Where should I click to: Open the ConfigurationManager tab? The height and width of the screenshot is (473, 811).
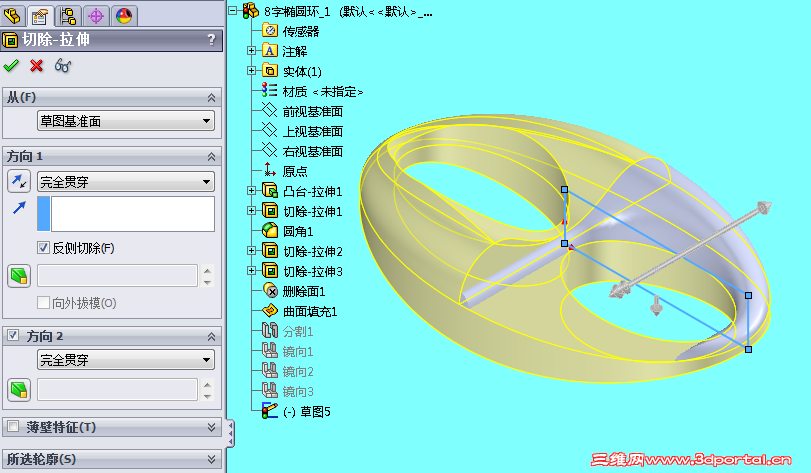[68, 16]
